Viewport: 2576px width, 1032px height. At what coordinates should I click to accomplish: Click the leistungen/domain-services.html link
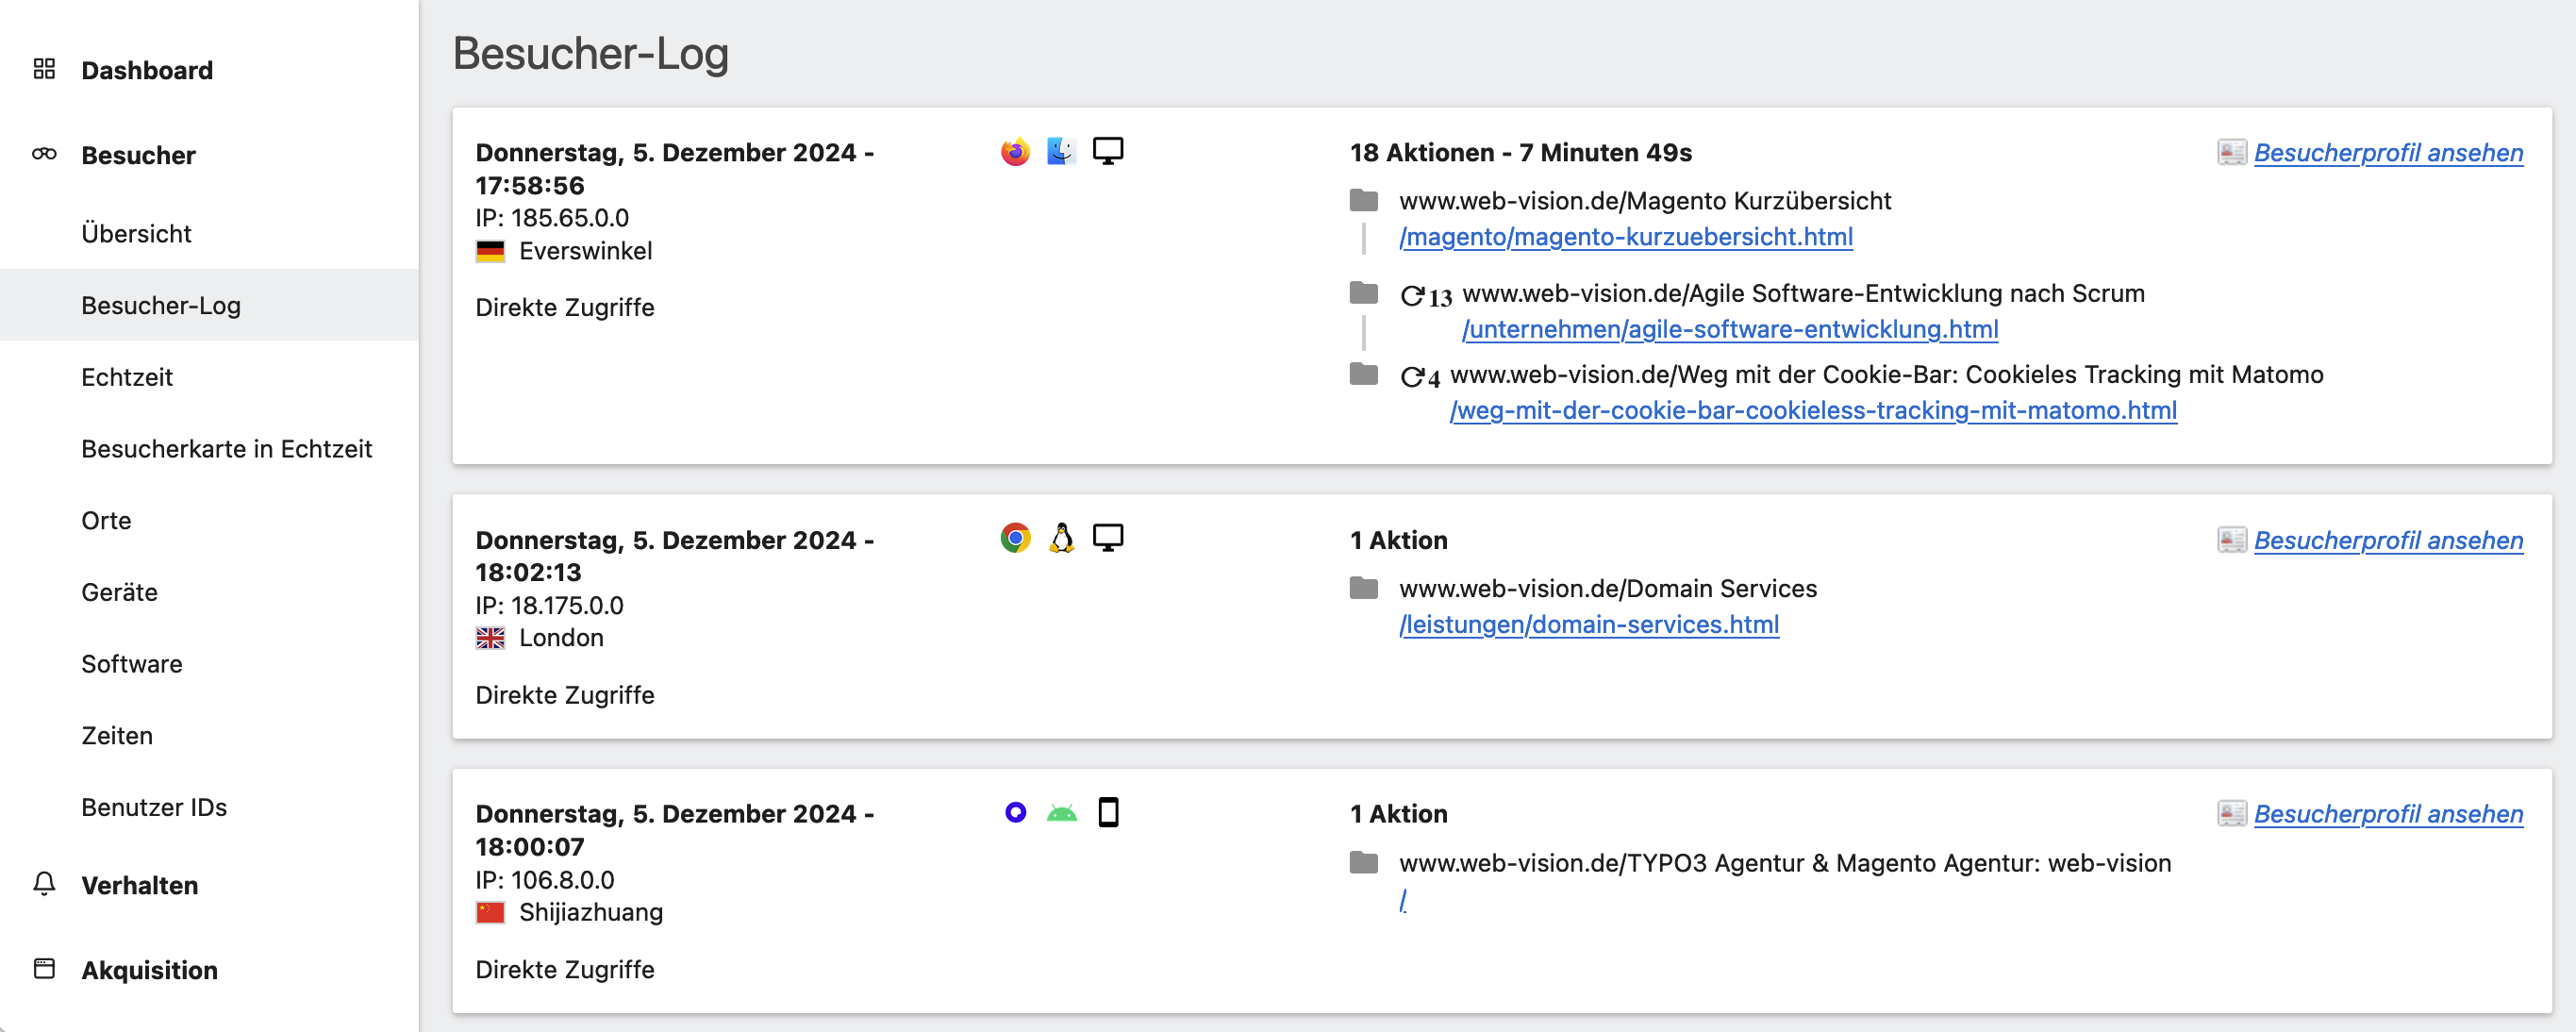pyautogui.click(x=1589, y=624)
